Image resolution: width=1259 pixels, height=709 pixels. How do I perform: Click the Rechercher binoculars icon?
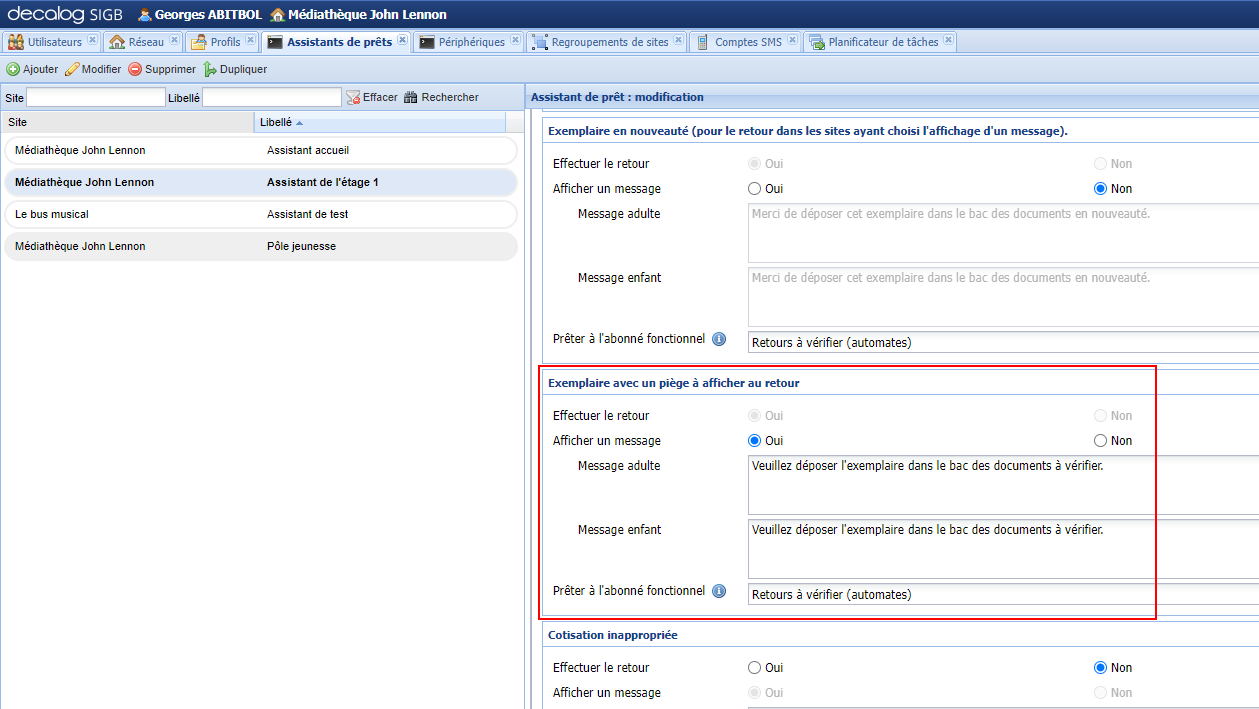410,98
